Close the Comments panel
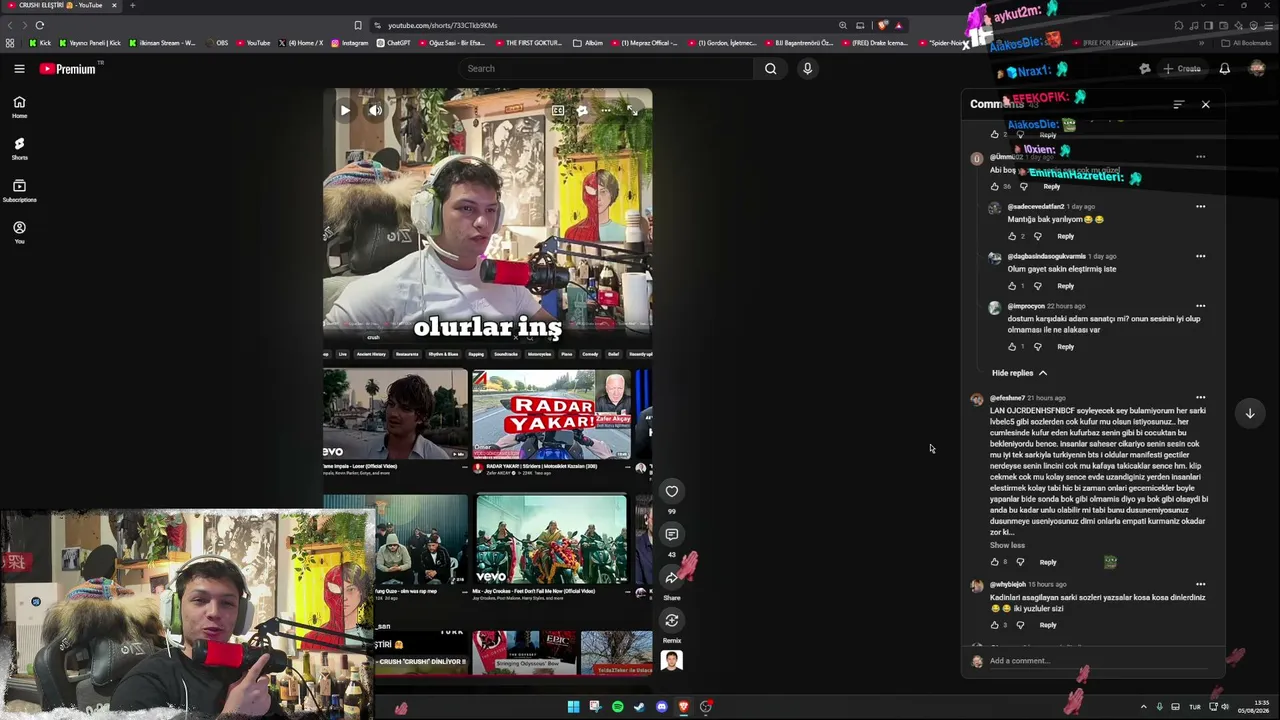This screenshot has width=1280, height=720. point(1205,104)
